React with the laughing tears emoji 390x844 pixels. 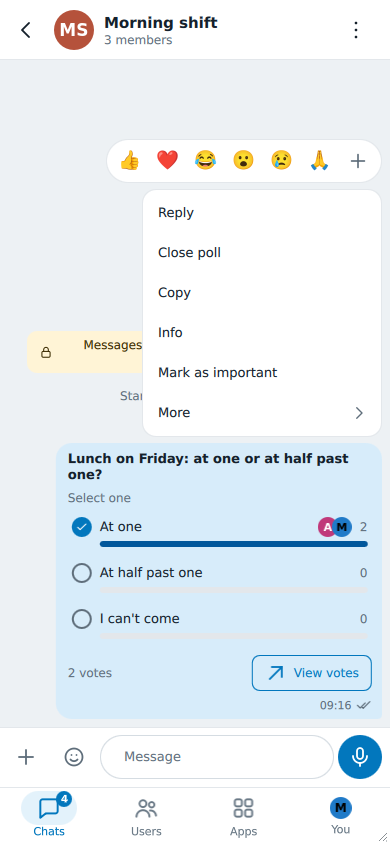[205, 160]
